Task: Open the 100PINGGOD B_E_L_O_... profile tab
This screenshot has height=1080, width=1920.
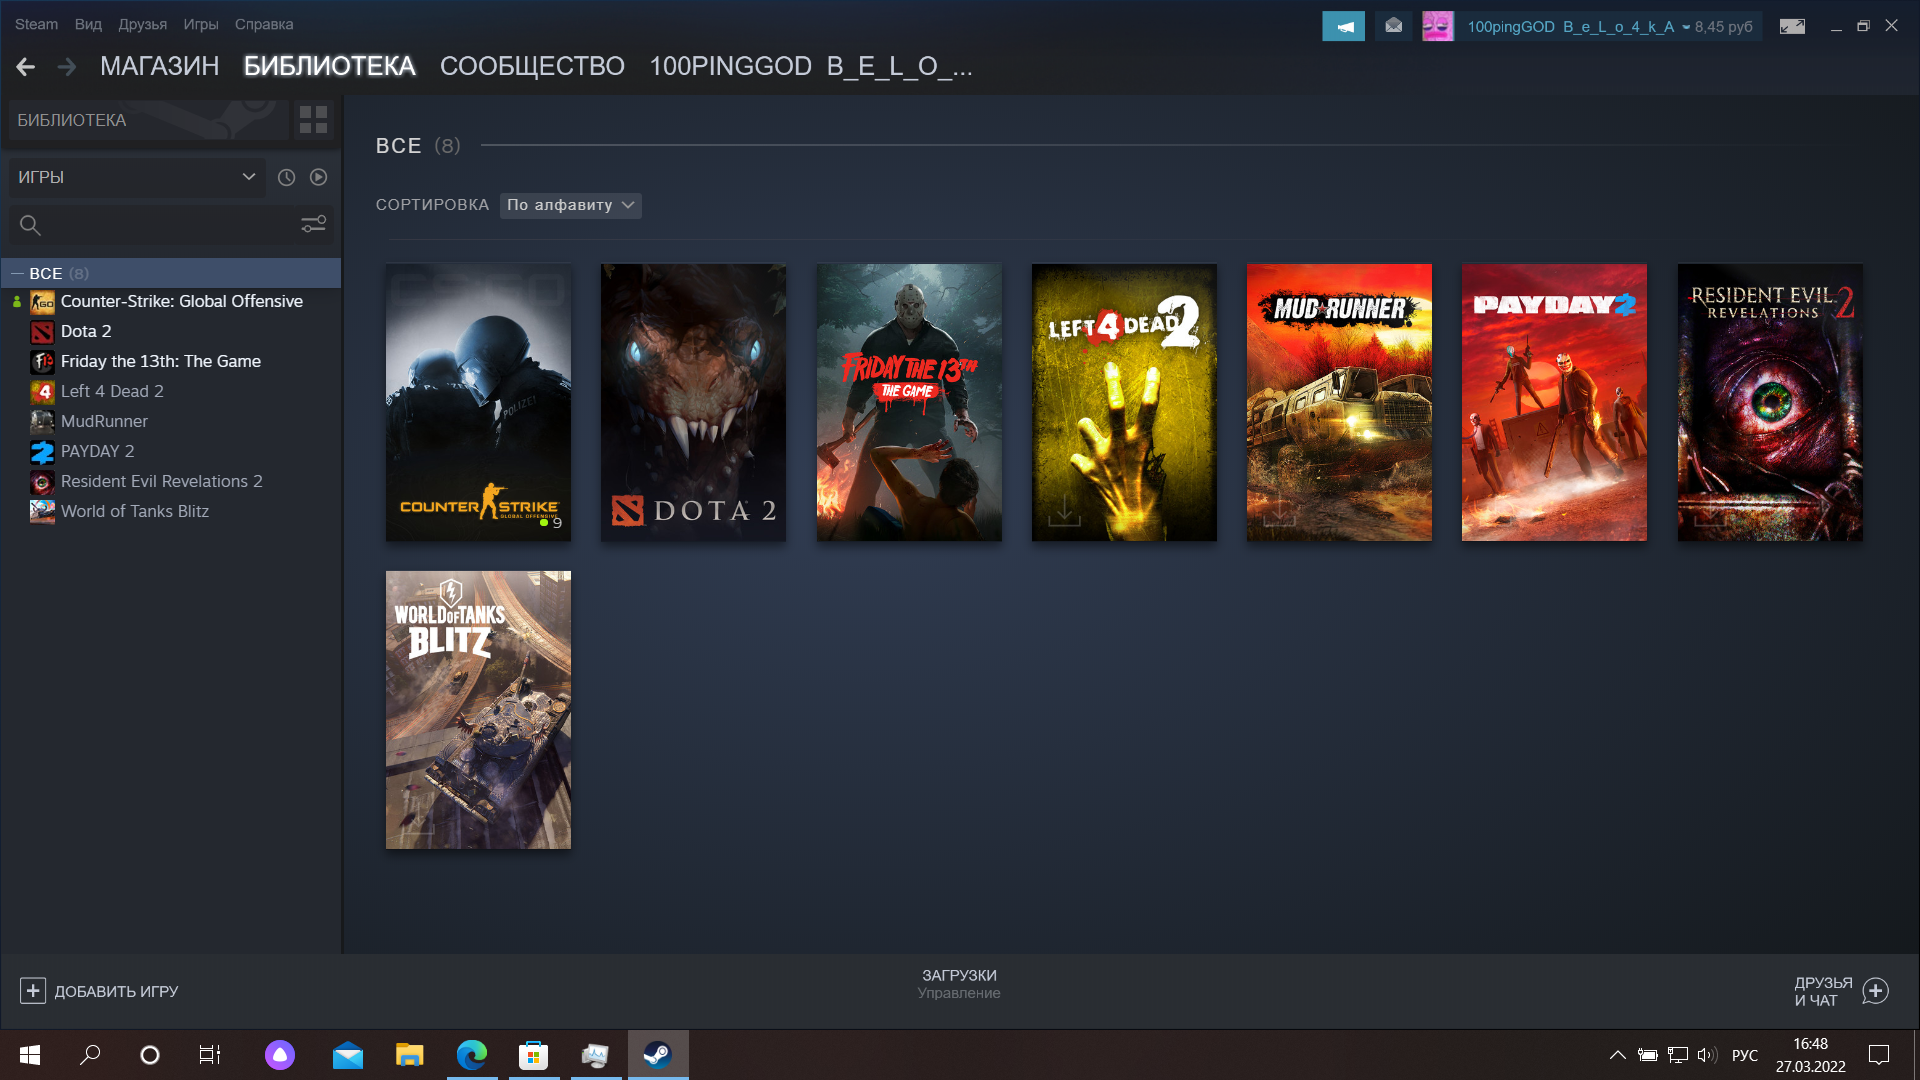Action: point(810,66)
